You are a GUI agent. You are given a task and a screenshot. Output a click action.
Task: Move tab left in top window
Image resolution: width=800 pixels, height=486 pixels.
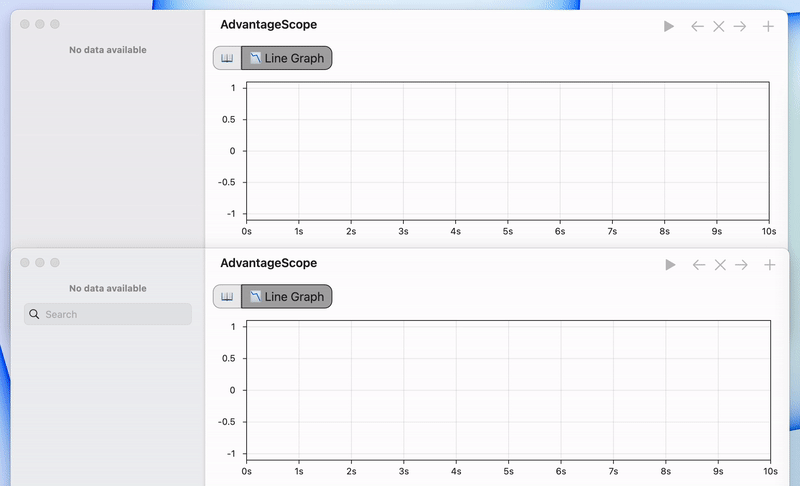[x=697, y=26]
